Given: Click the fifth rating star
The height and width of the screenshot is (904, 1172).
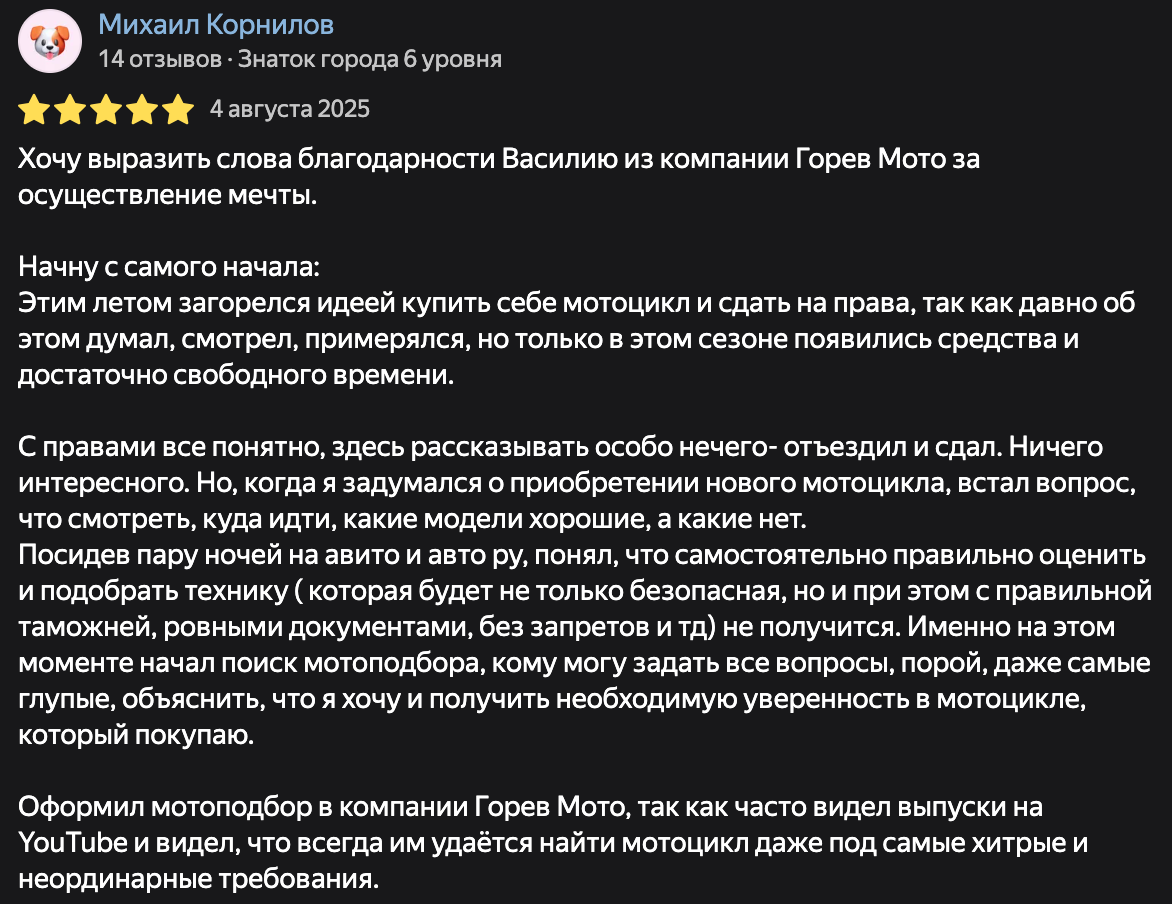Looking at the screenshot, I should [178, 109].
